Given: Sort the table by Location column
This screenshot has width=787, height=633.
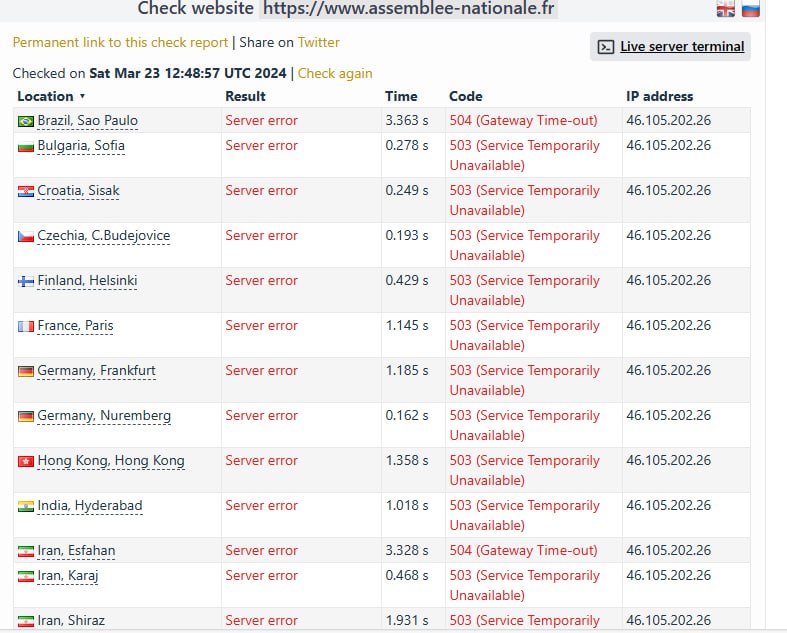Looking at the screenshot, I should pyautogui.click(x=51, y=96).
